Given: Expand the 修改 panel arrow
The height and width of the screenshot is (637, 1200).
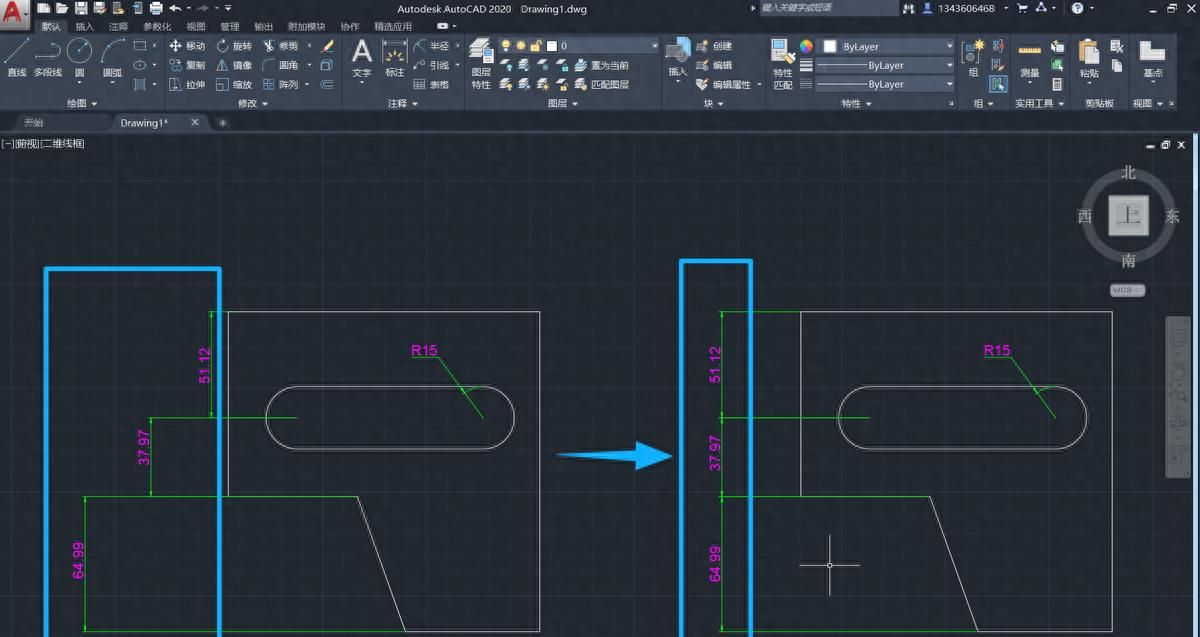Looking at the screenshot, I should tap(263, 102).
